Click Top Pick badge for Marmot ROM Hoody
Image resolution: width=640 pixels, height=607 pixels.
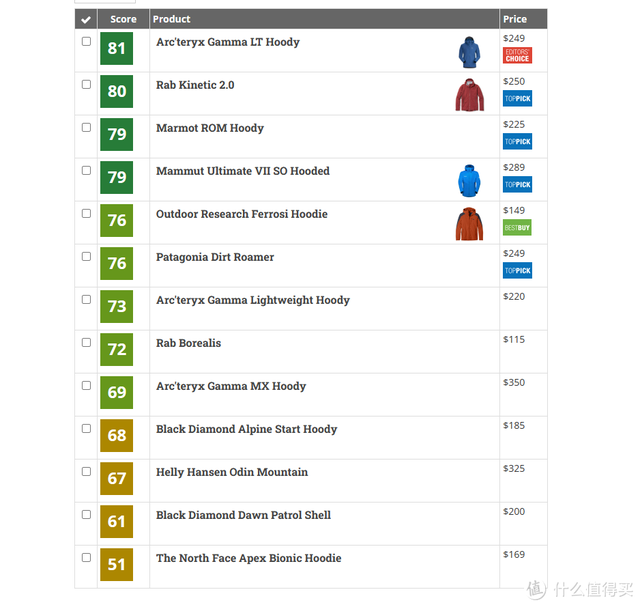tap(517, 141)
